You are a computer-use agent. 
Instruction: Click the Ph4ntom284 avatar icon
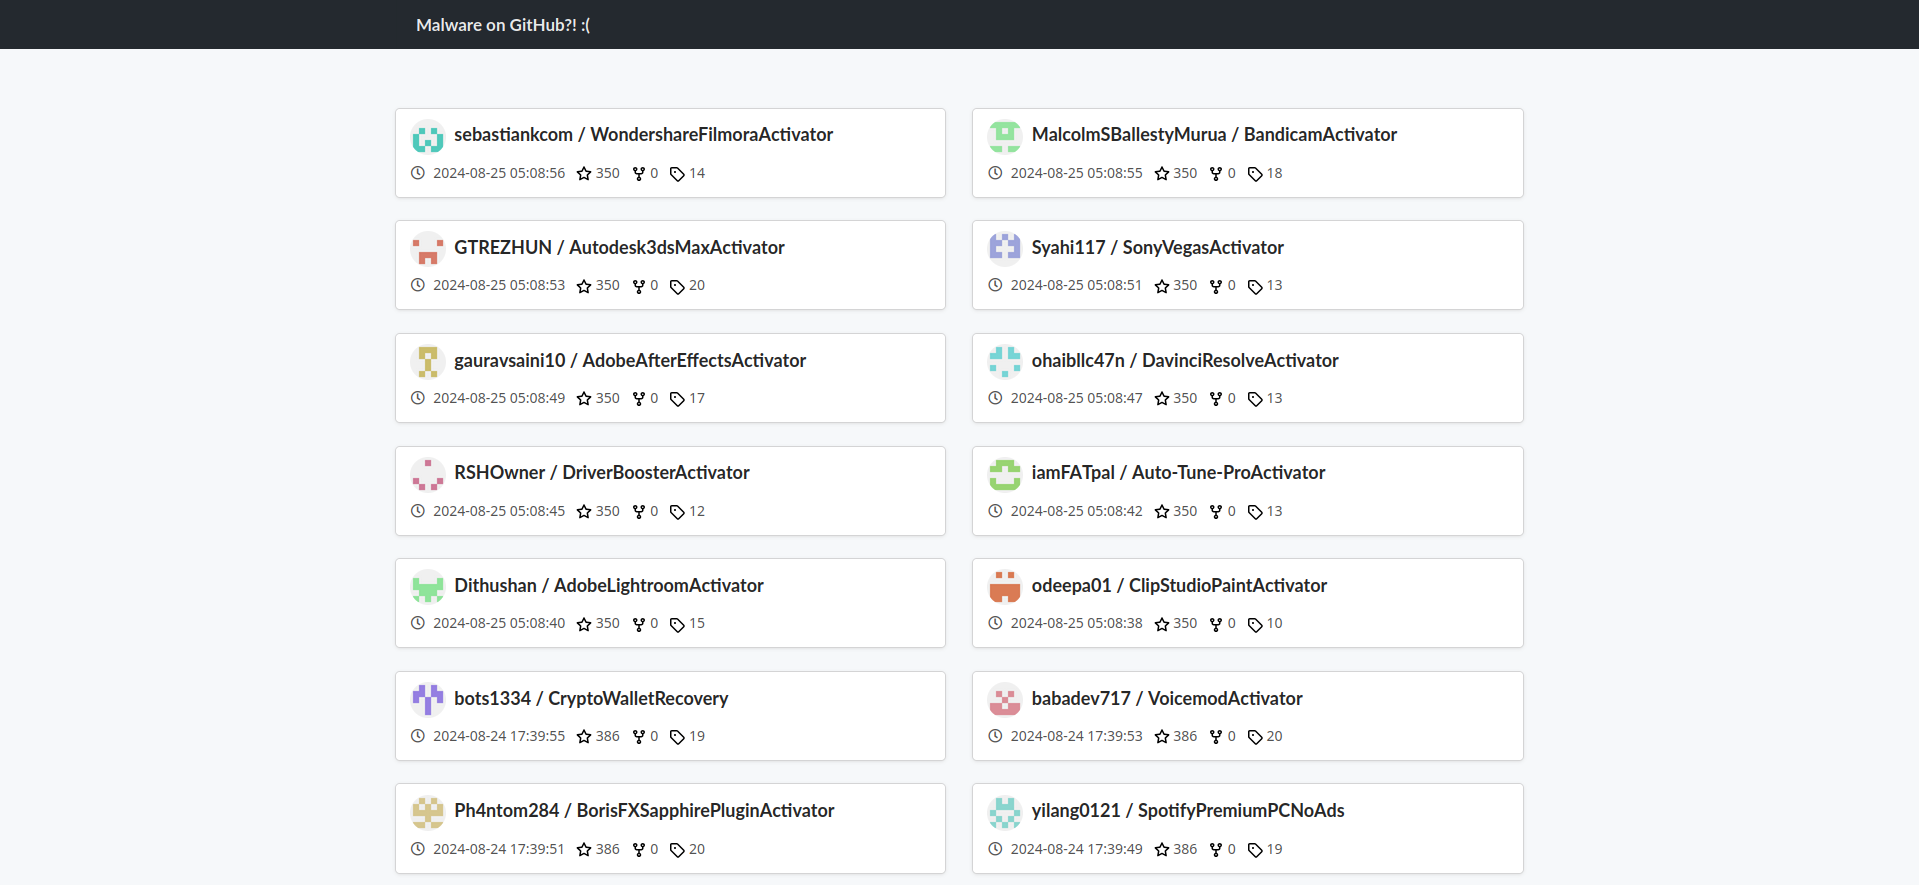(428, 812)
